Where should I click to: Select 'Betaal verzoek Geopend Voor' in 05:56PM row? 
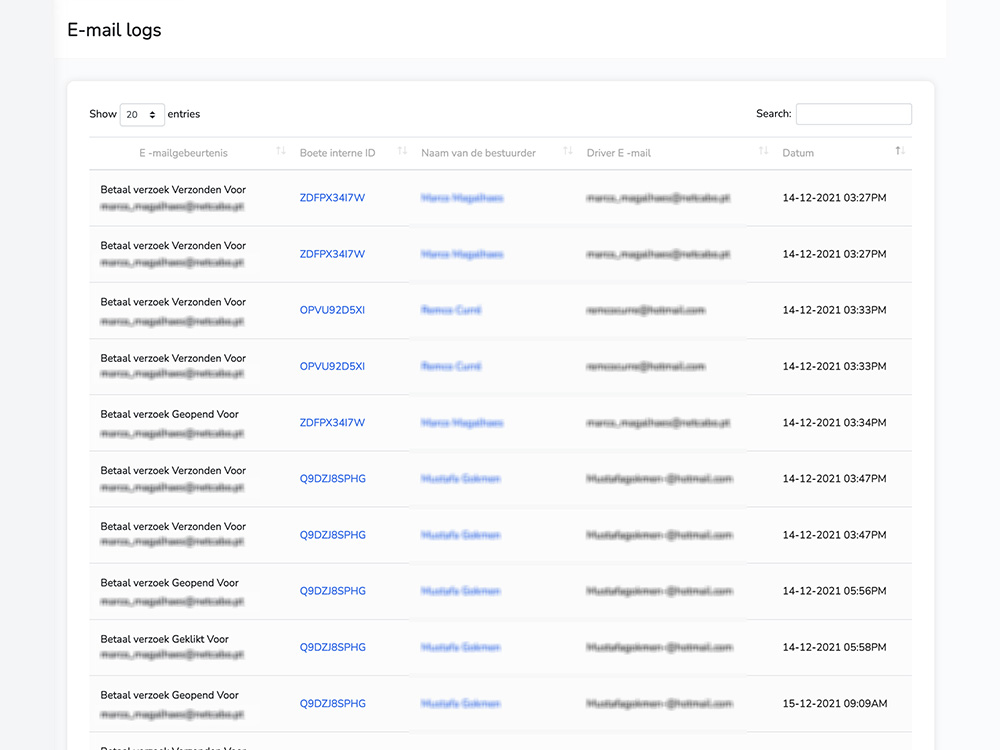click(170, 583)
